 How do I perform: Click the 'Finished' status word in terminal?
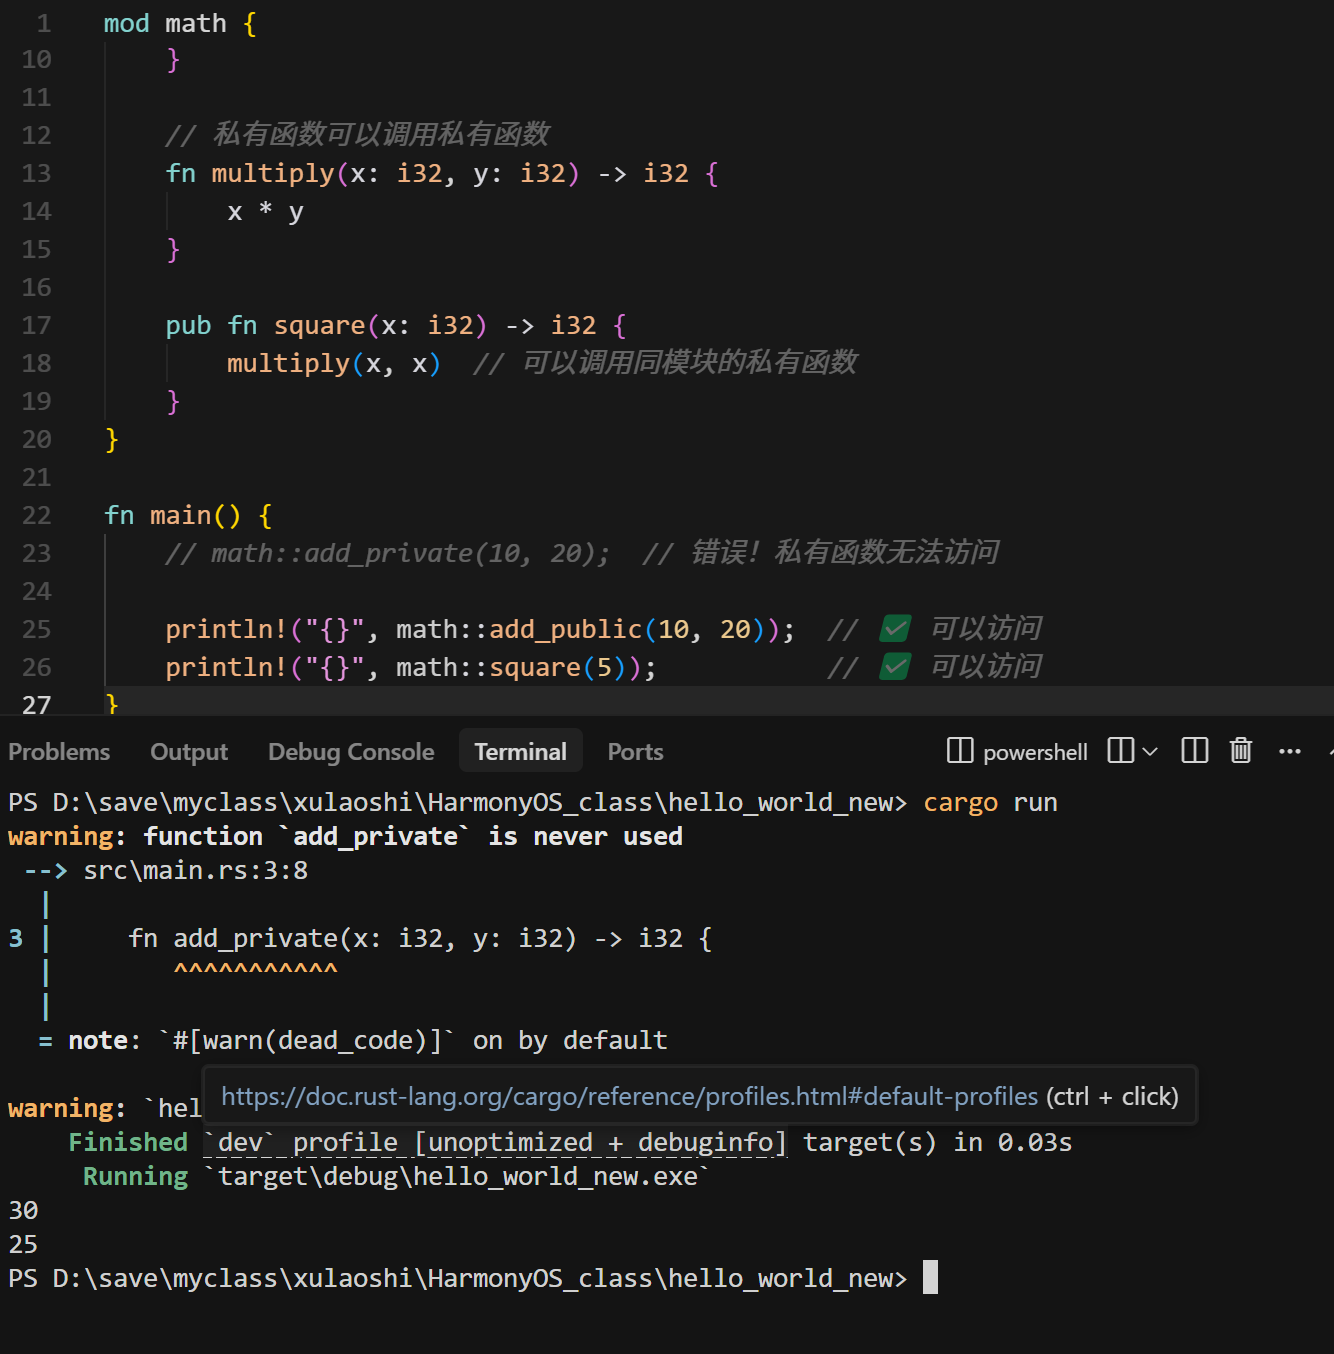tap(128, 1142)
